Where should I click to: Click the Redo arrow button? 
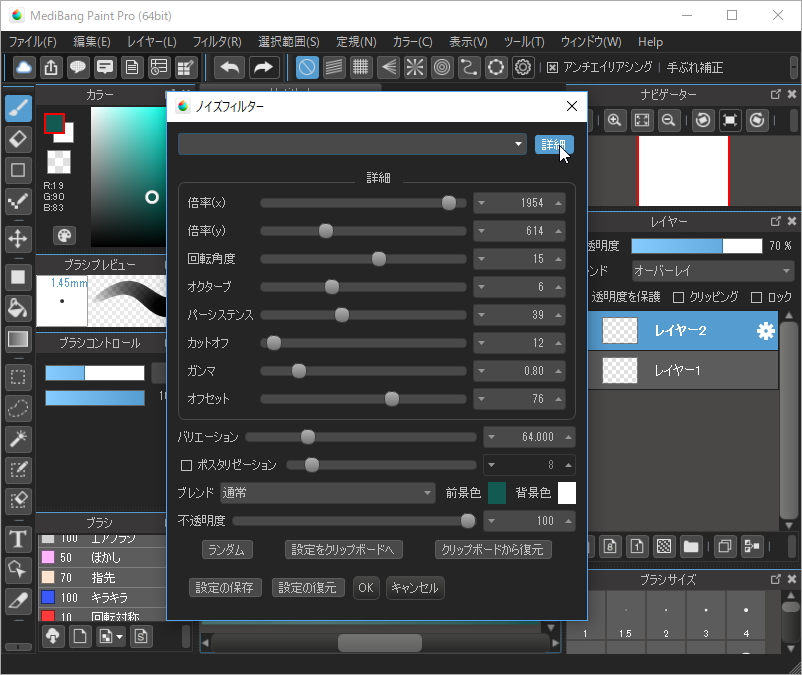click(x=264, y=68)
